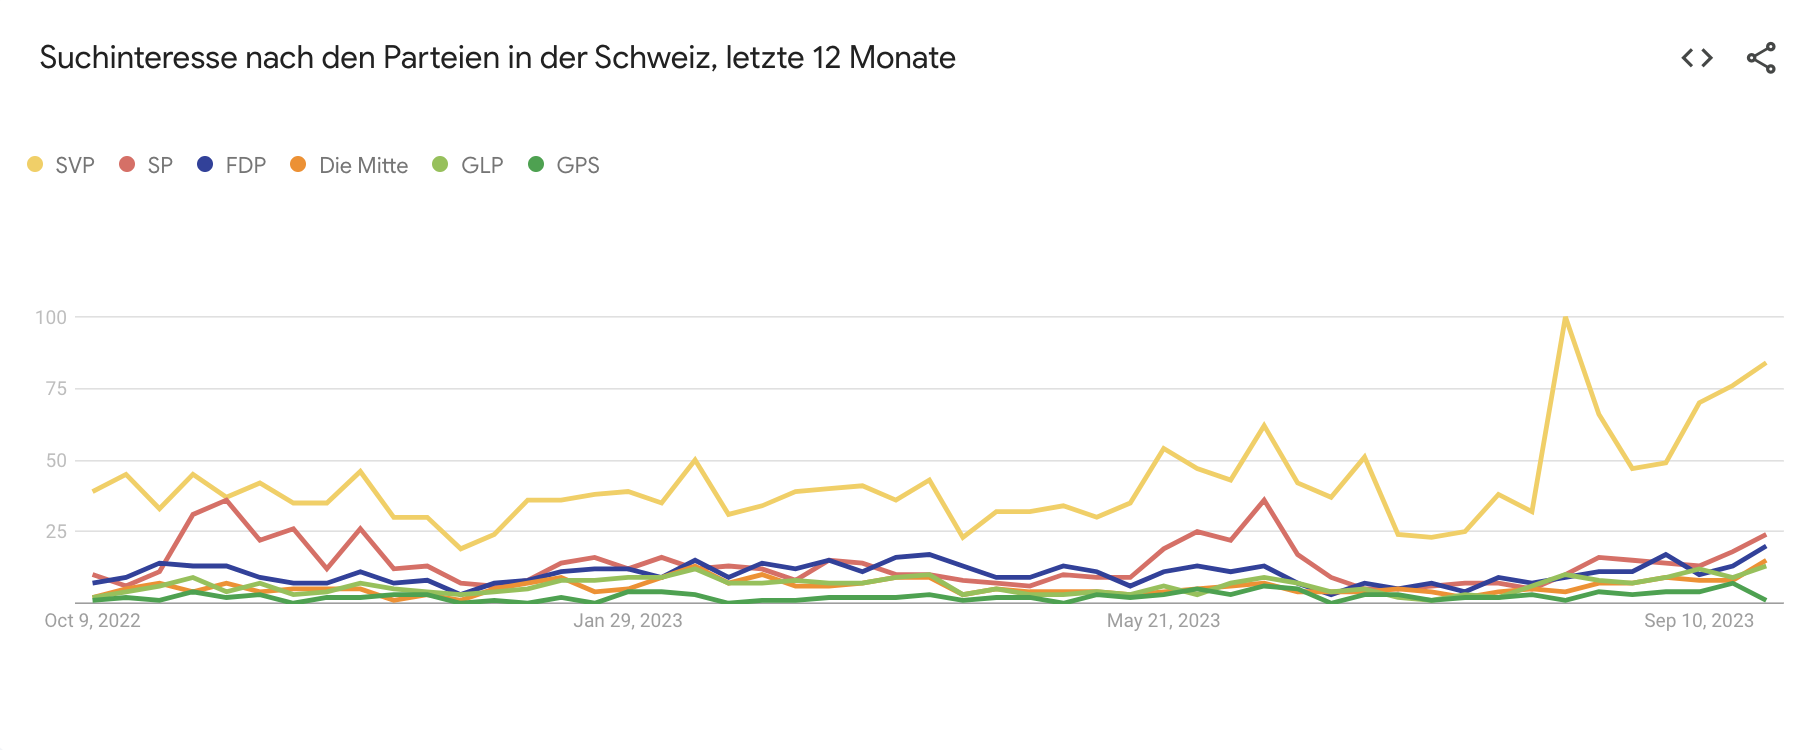Toggle the SVP legend label

coord(75,166)
